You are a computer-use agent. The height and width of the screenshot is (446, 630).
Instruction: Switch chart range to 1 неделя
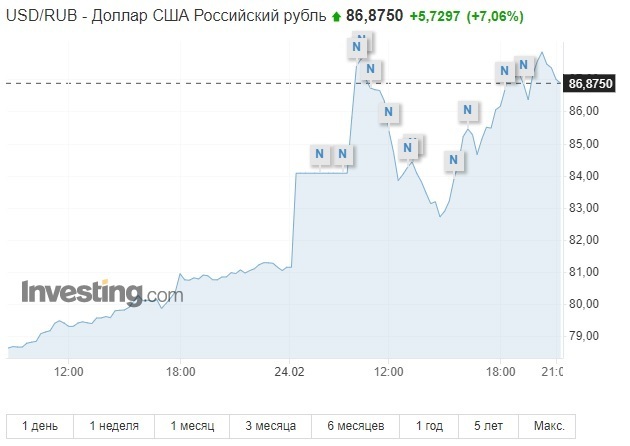[x=114, y=426]
